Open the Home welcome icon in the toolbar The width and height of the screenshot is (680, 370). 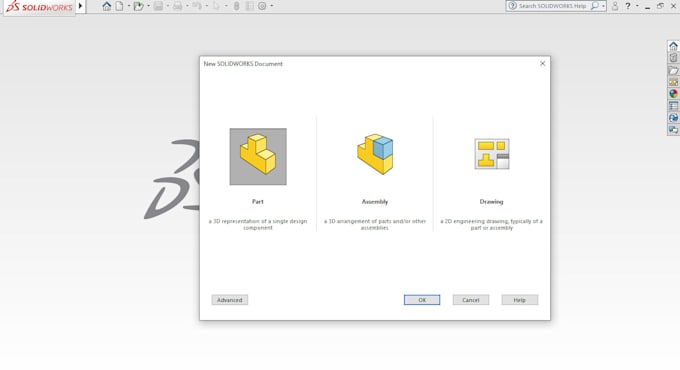[106, 6]
